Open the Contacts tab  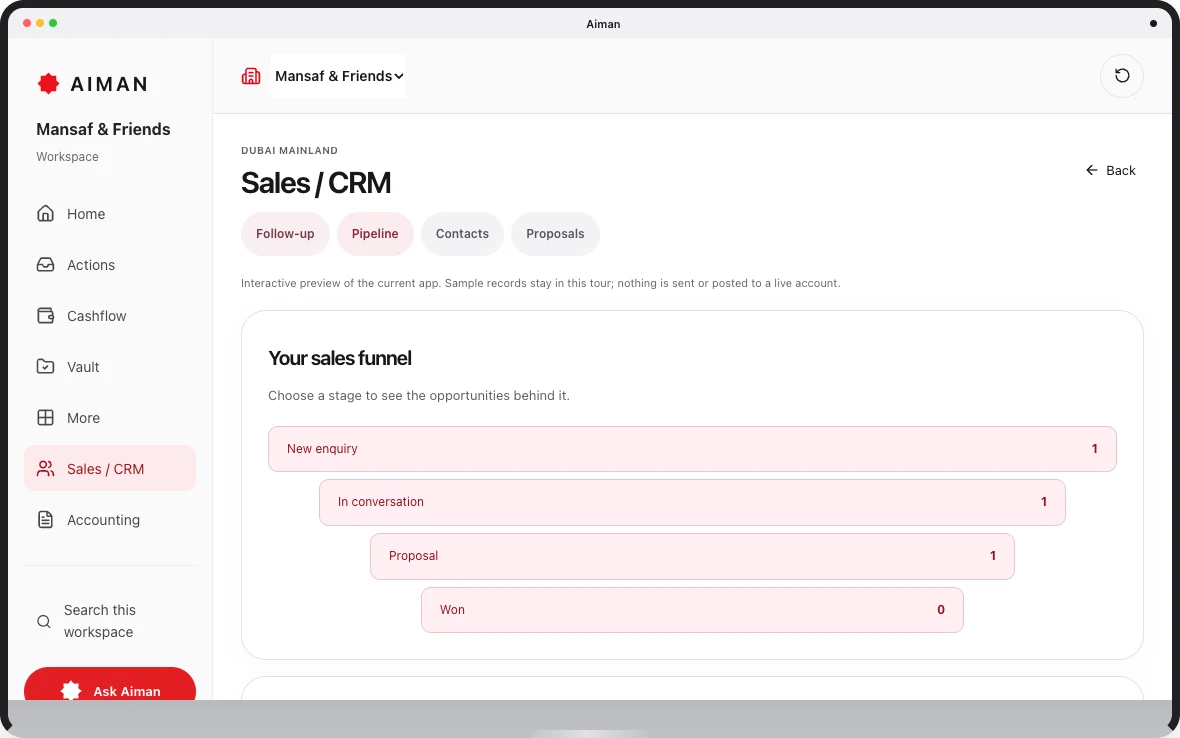point(462,234)
